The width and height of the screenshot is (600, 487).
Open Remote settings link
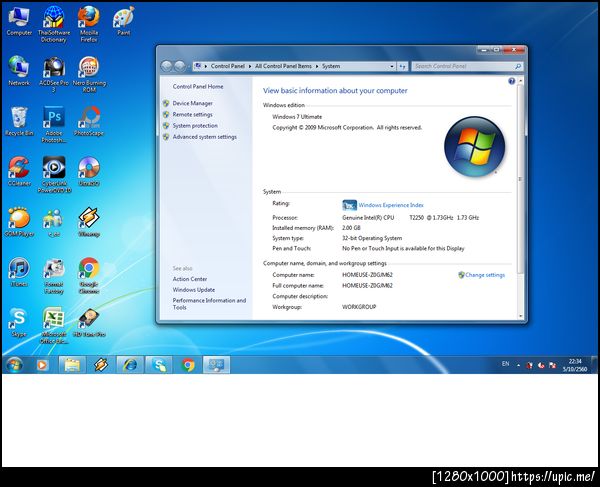pyautogui.click(x=192, y=114)
